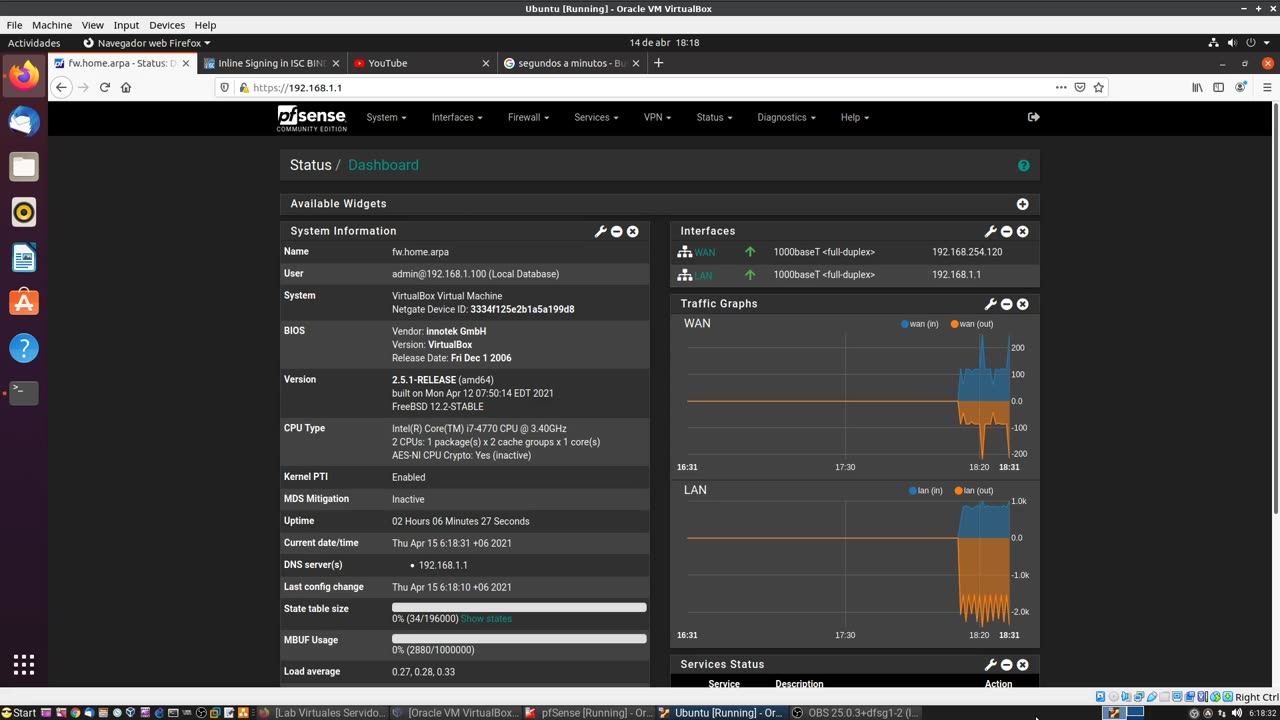The image size is (1280, 720).
Task: Close the Traffic Graphs widget
Action: tap(1023, 304)
